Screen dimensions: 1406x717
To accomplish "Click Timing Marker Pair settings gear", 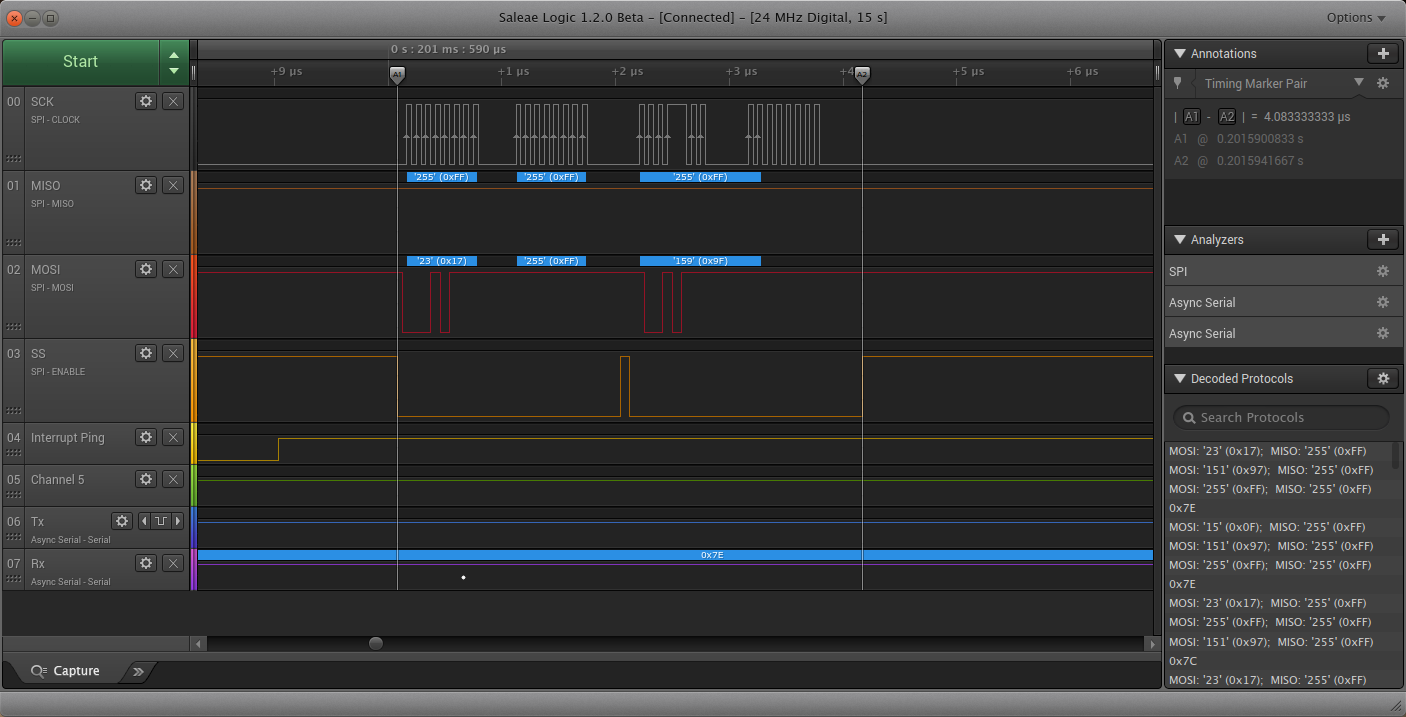I will pos(1382,84).
